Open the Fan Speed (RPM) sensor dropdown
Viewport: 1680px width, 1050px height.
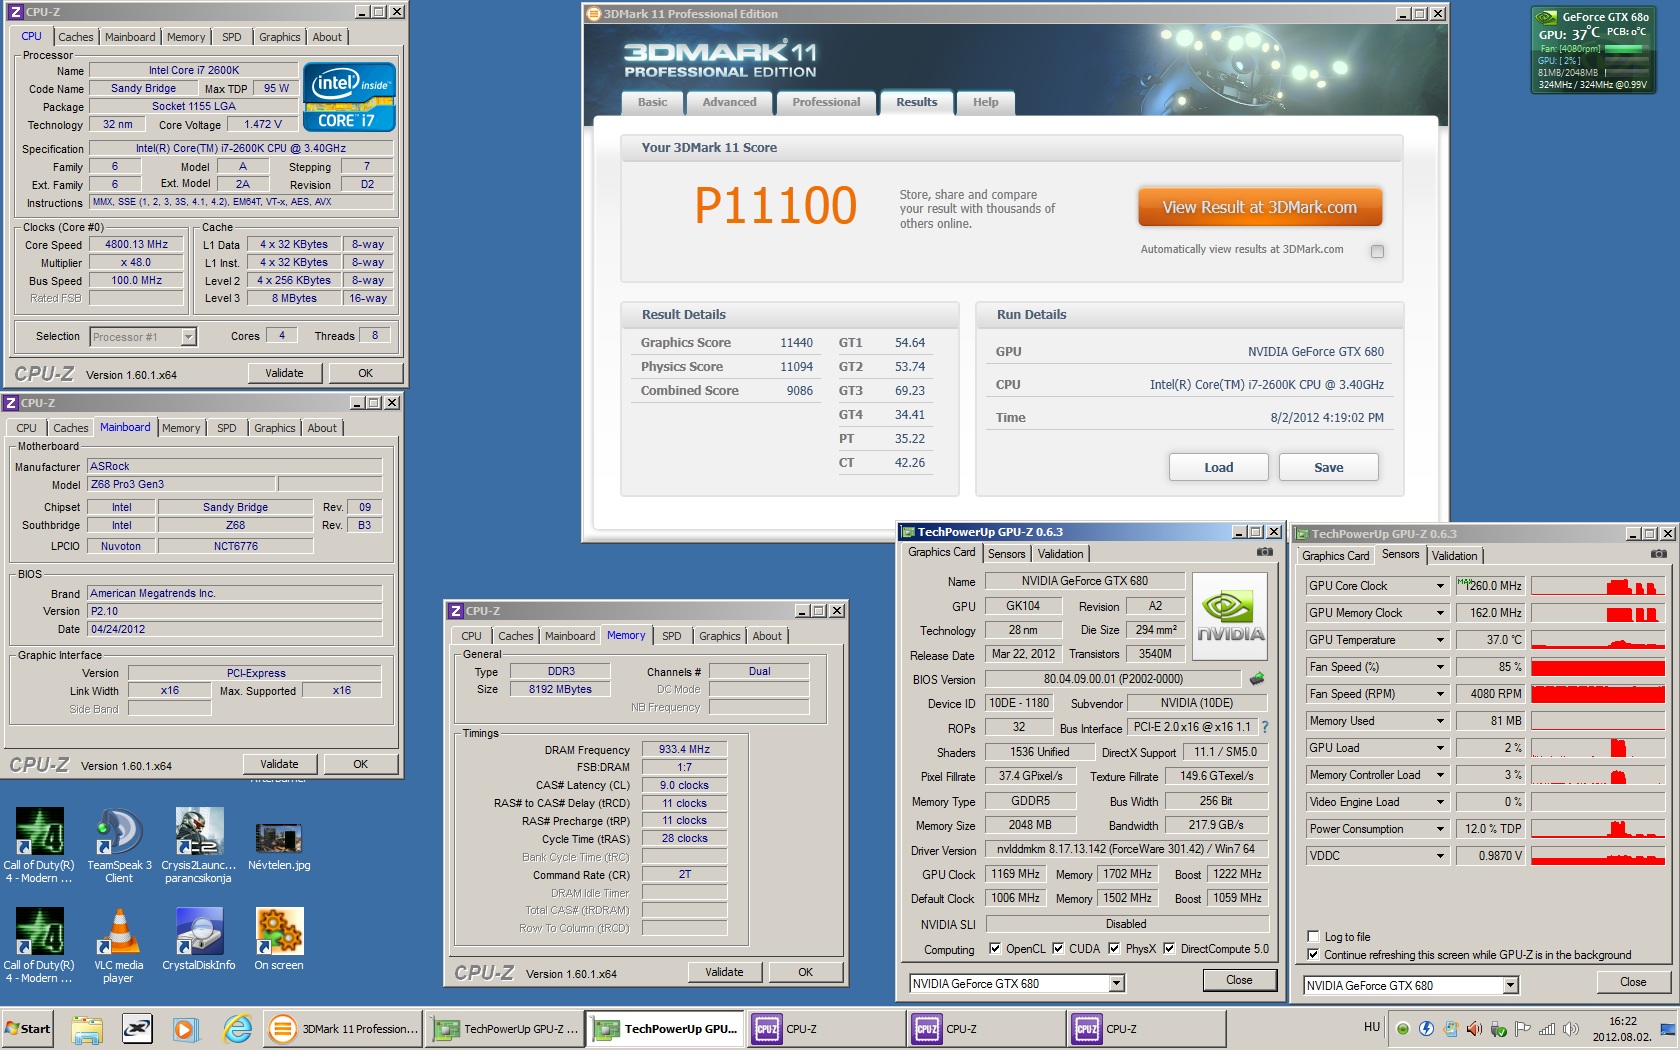(1441, 694)
